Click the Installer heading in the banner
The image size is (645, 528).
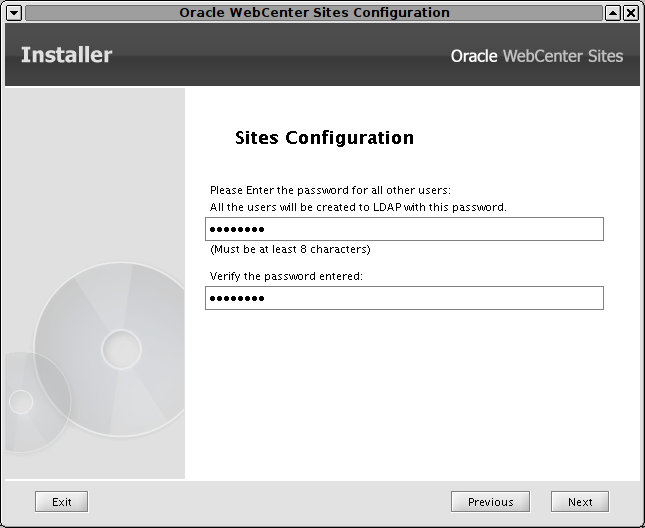click(x=66, y=55)
